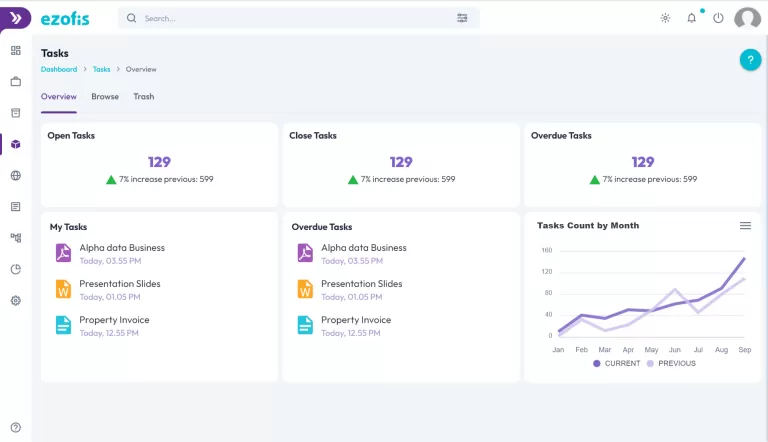Click the power logout icon
Viewport: 768px width, 442px height.
(718, 18)
